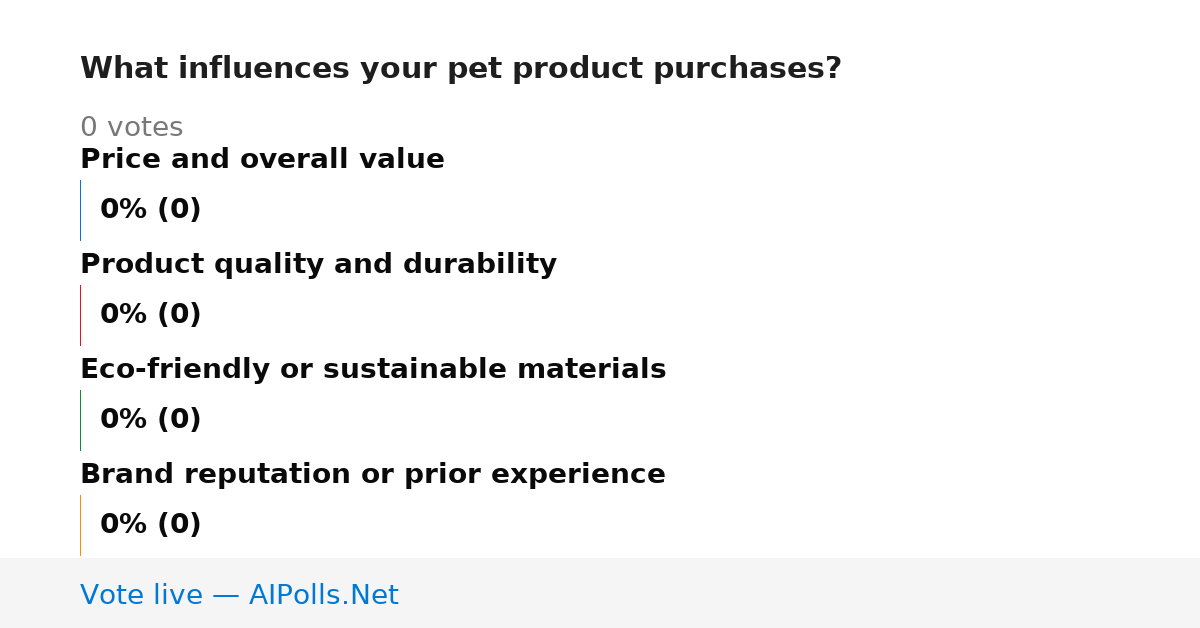Click the Vote live text in footer
Viewport: 1200px width, 628px height.
(x=141, y=595)
